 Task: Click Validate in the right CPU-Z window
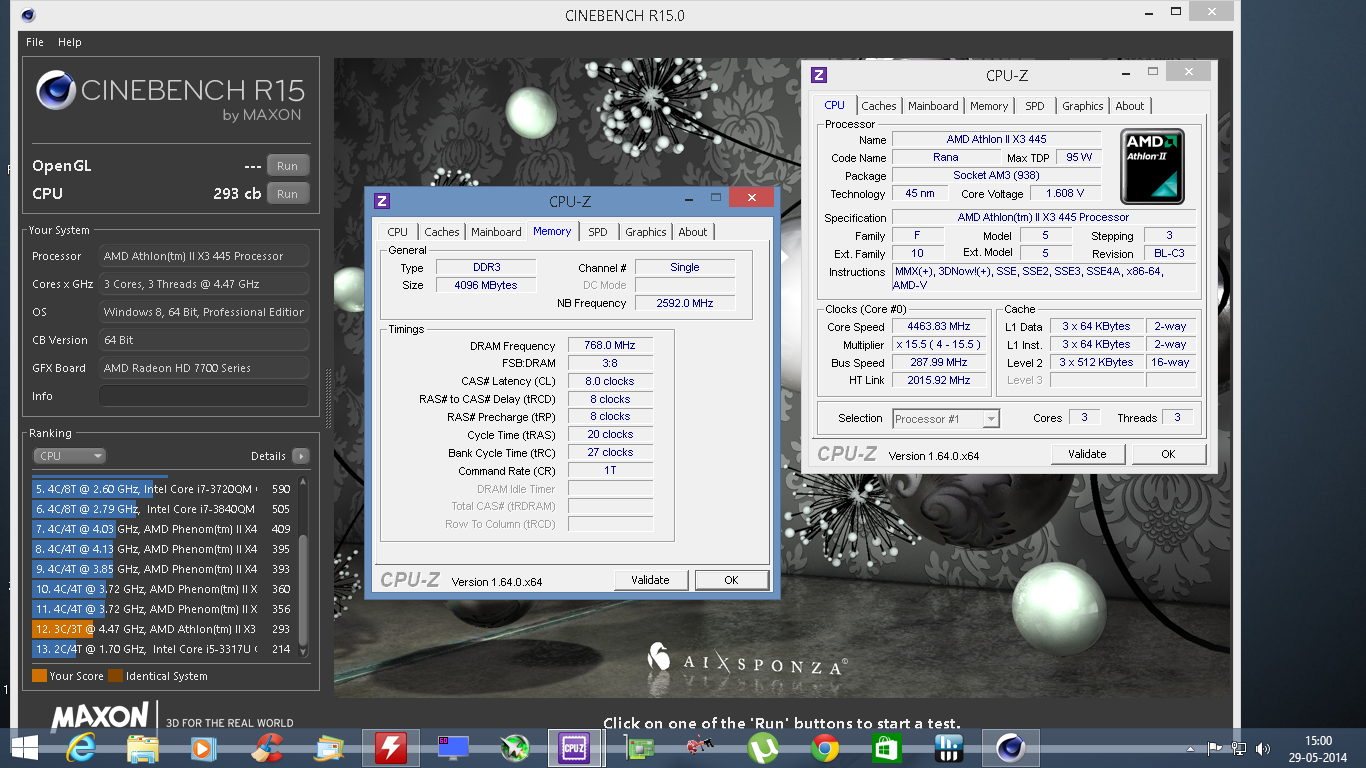tap(1087, 454)
